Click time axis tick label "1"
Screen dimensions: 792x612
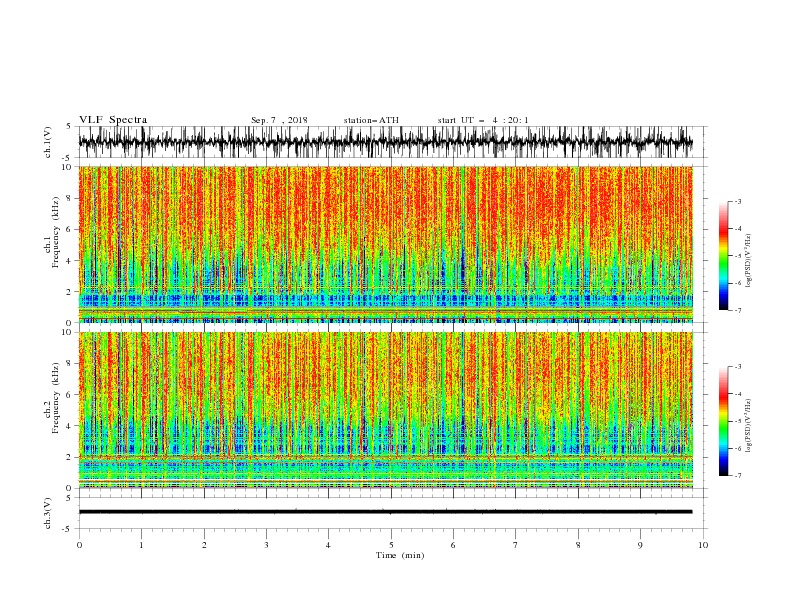point(141,545)
